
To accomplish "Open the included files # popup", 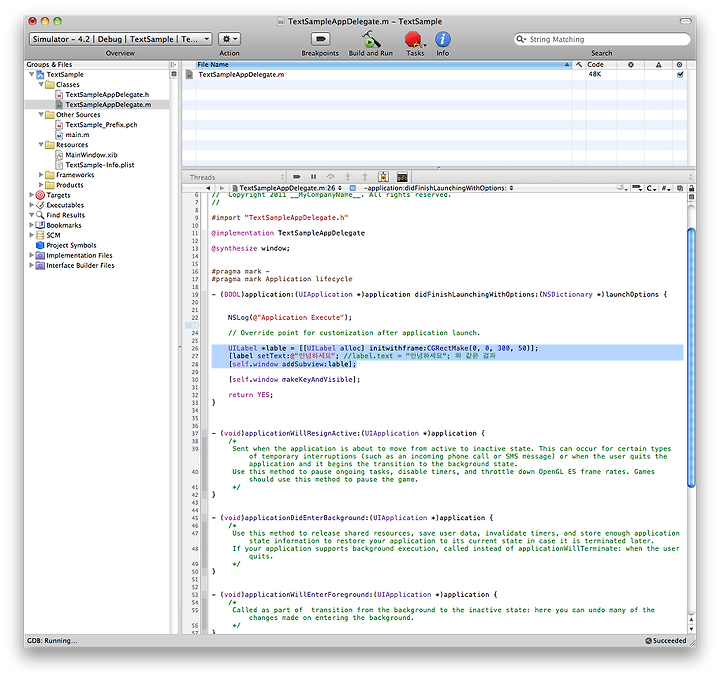I will pos(666,188).
